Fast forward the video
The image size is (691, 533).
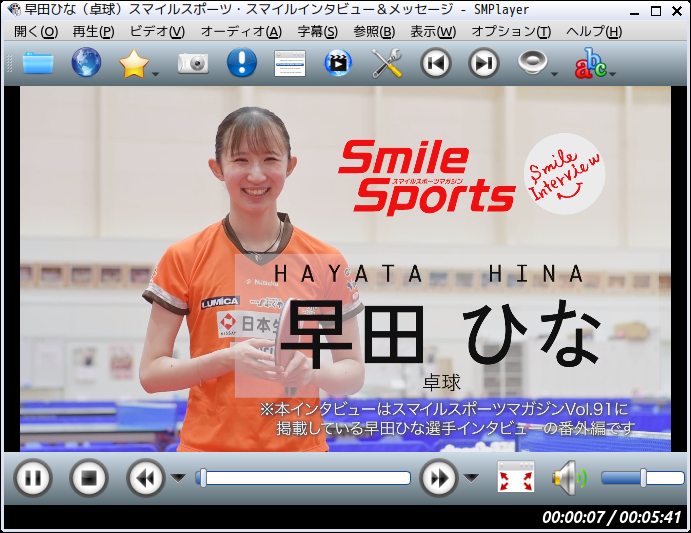439,478
